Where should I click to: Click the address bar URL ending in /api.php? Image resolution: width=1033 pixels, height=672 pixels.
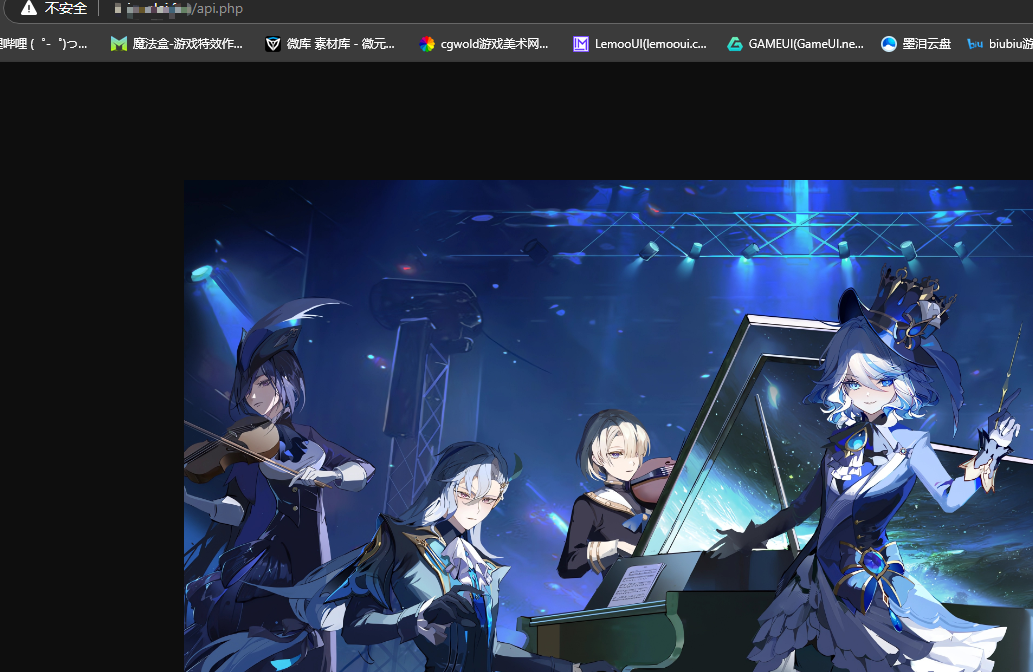coord(179,9)
